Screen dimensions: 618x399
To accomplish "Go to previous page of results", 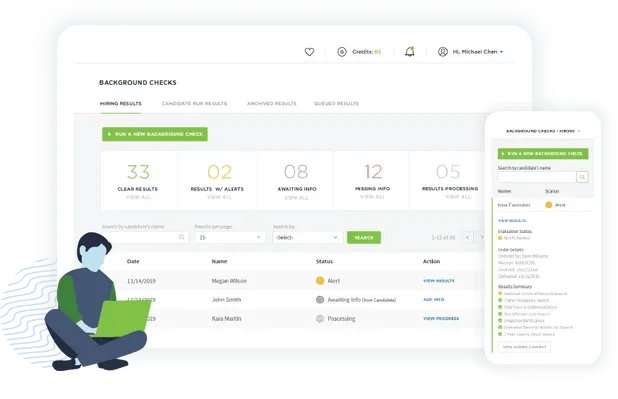I will (467, 237).
